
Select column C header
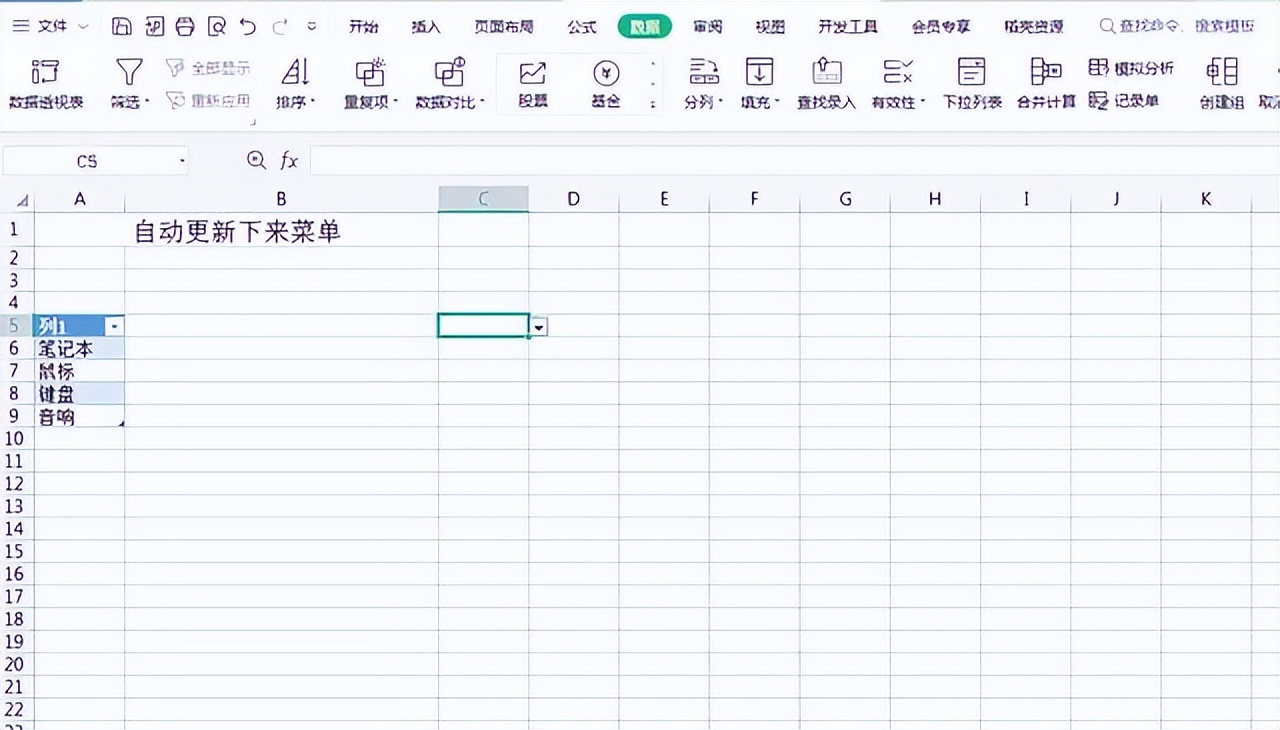pos(483,199)
